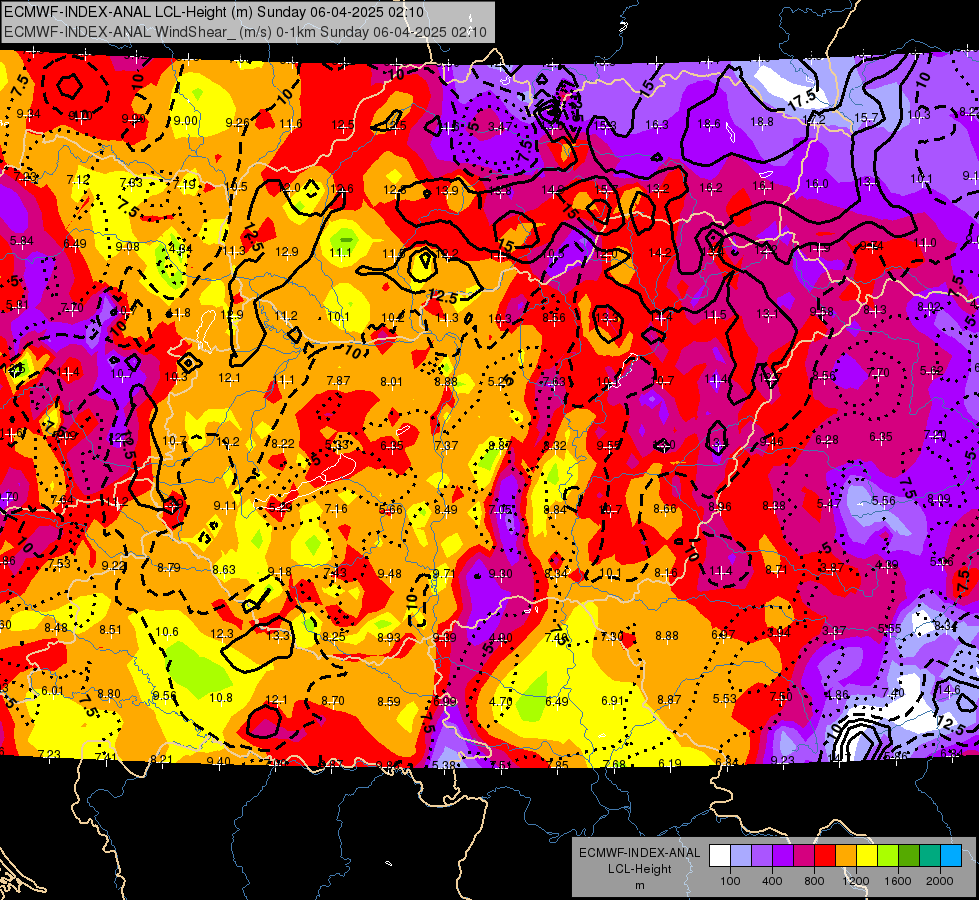The image size is (979, 900).
Task: Click the grid value 8.66
Action: (x=665, y=508)
